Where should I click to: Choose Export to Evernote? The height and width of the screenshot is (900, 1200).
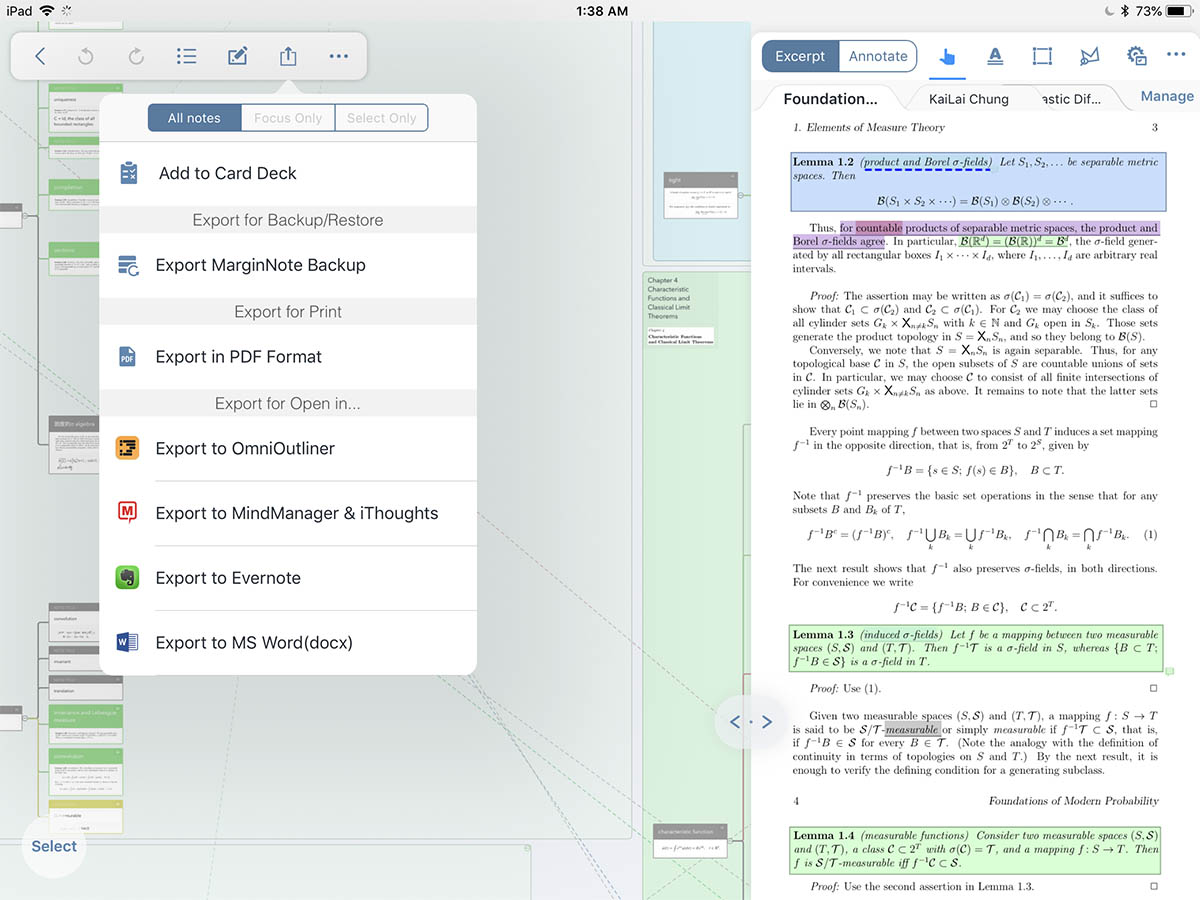[x=288, y=578]
